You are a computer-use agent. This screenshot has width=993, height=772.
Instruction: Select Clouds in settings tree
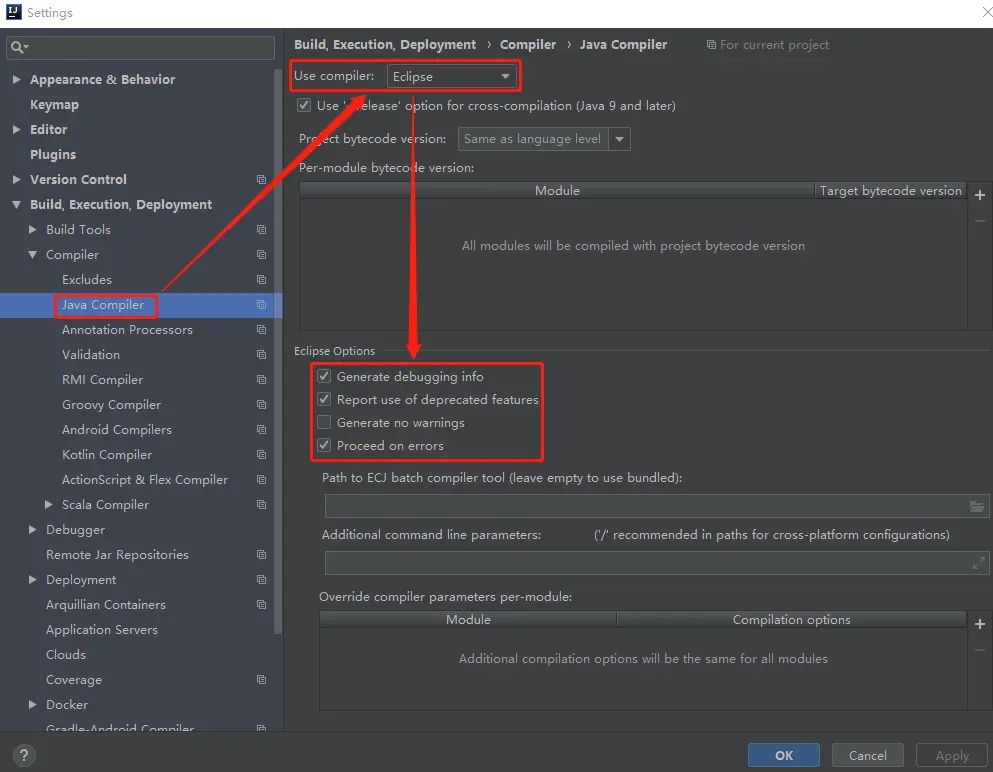(66, 654)
